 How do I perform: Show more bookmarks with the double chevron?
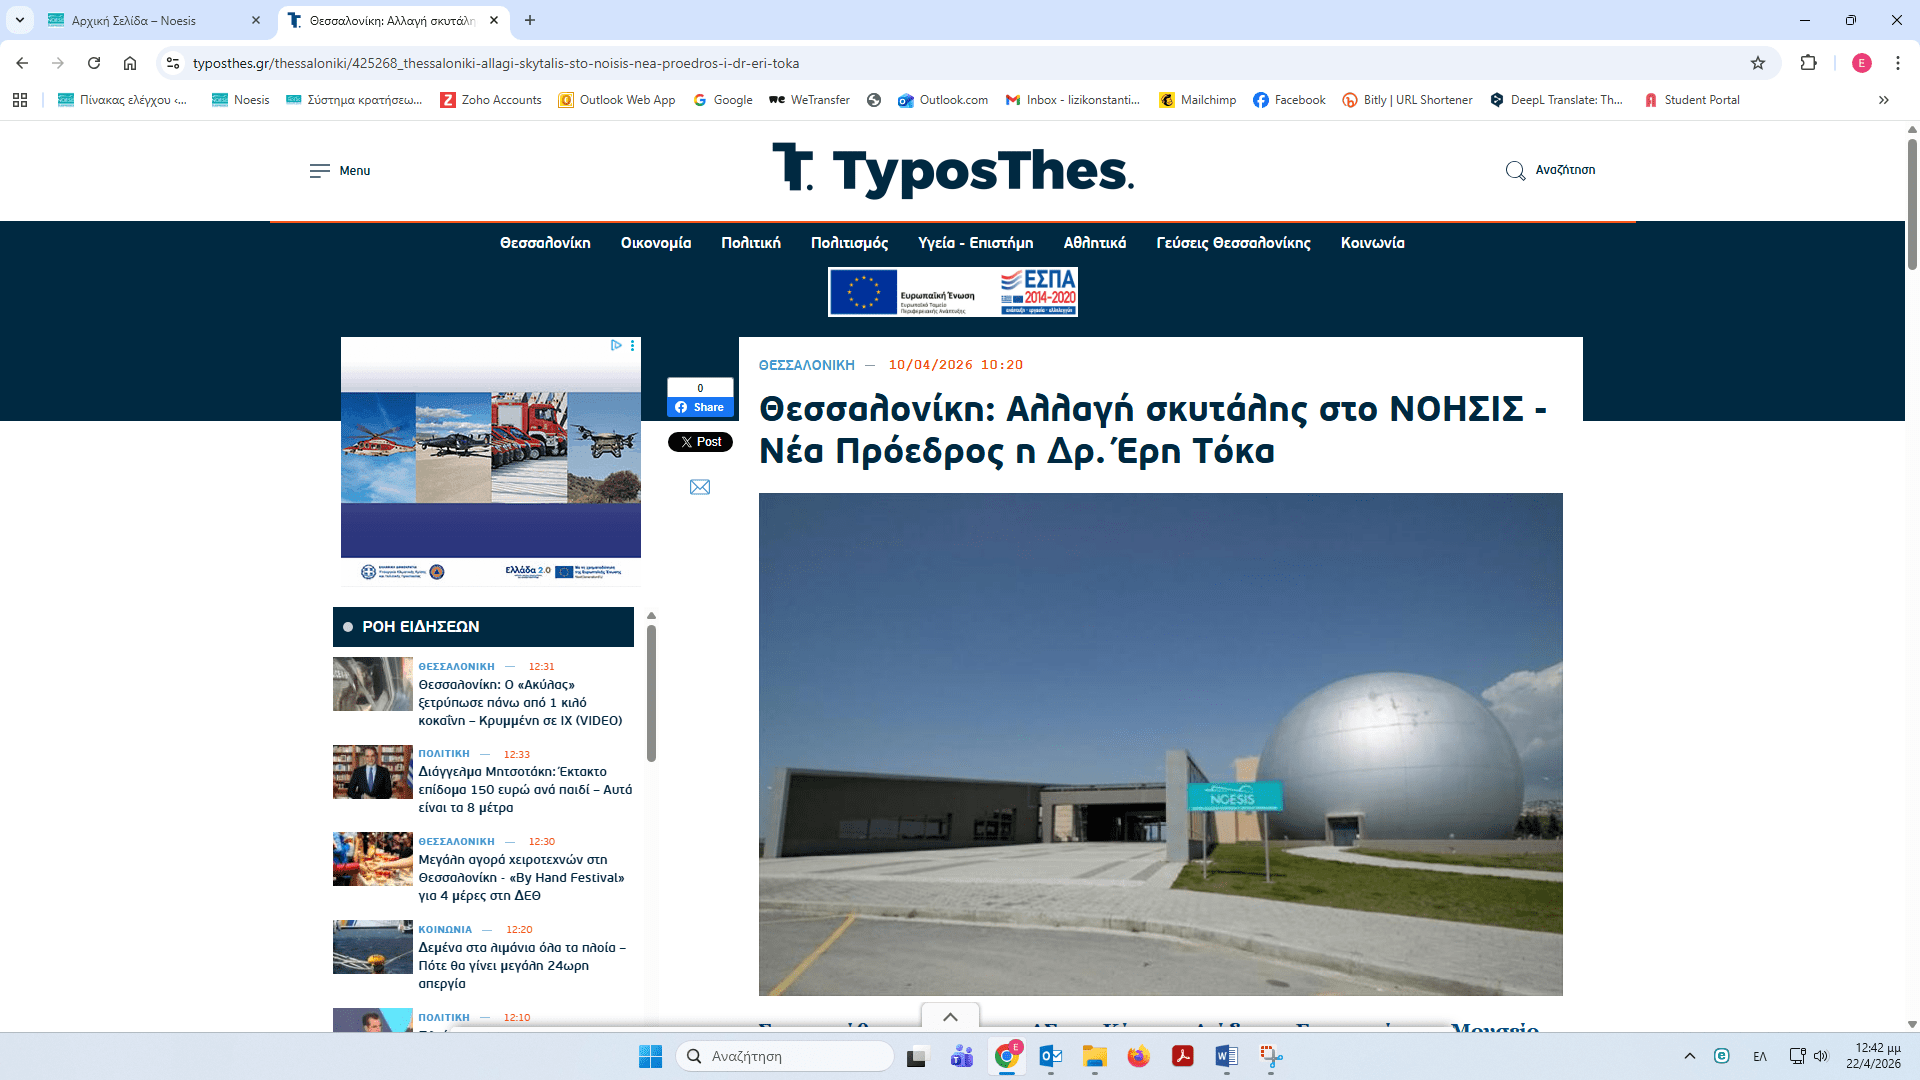(1884, 100)
